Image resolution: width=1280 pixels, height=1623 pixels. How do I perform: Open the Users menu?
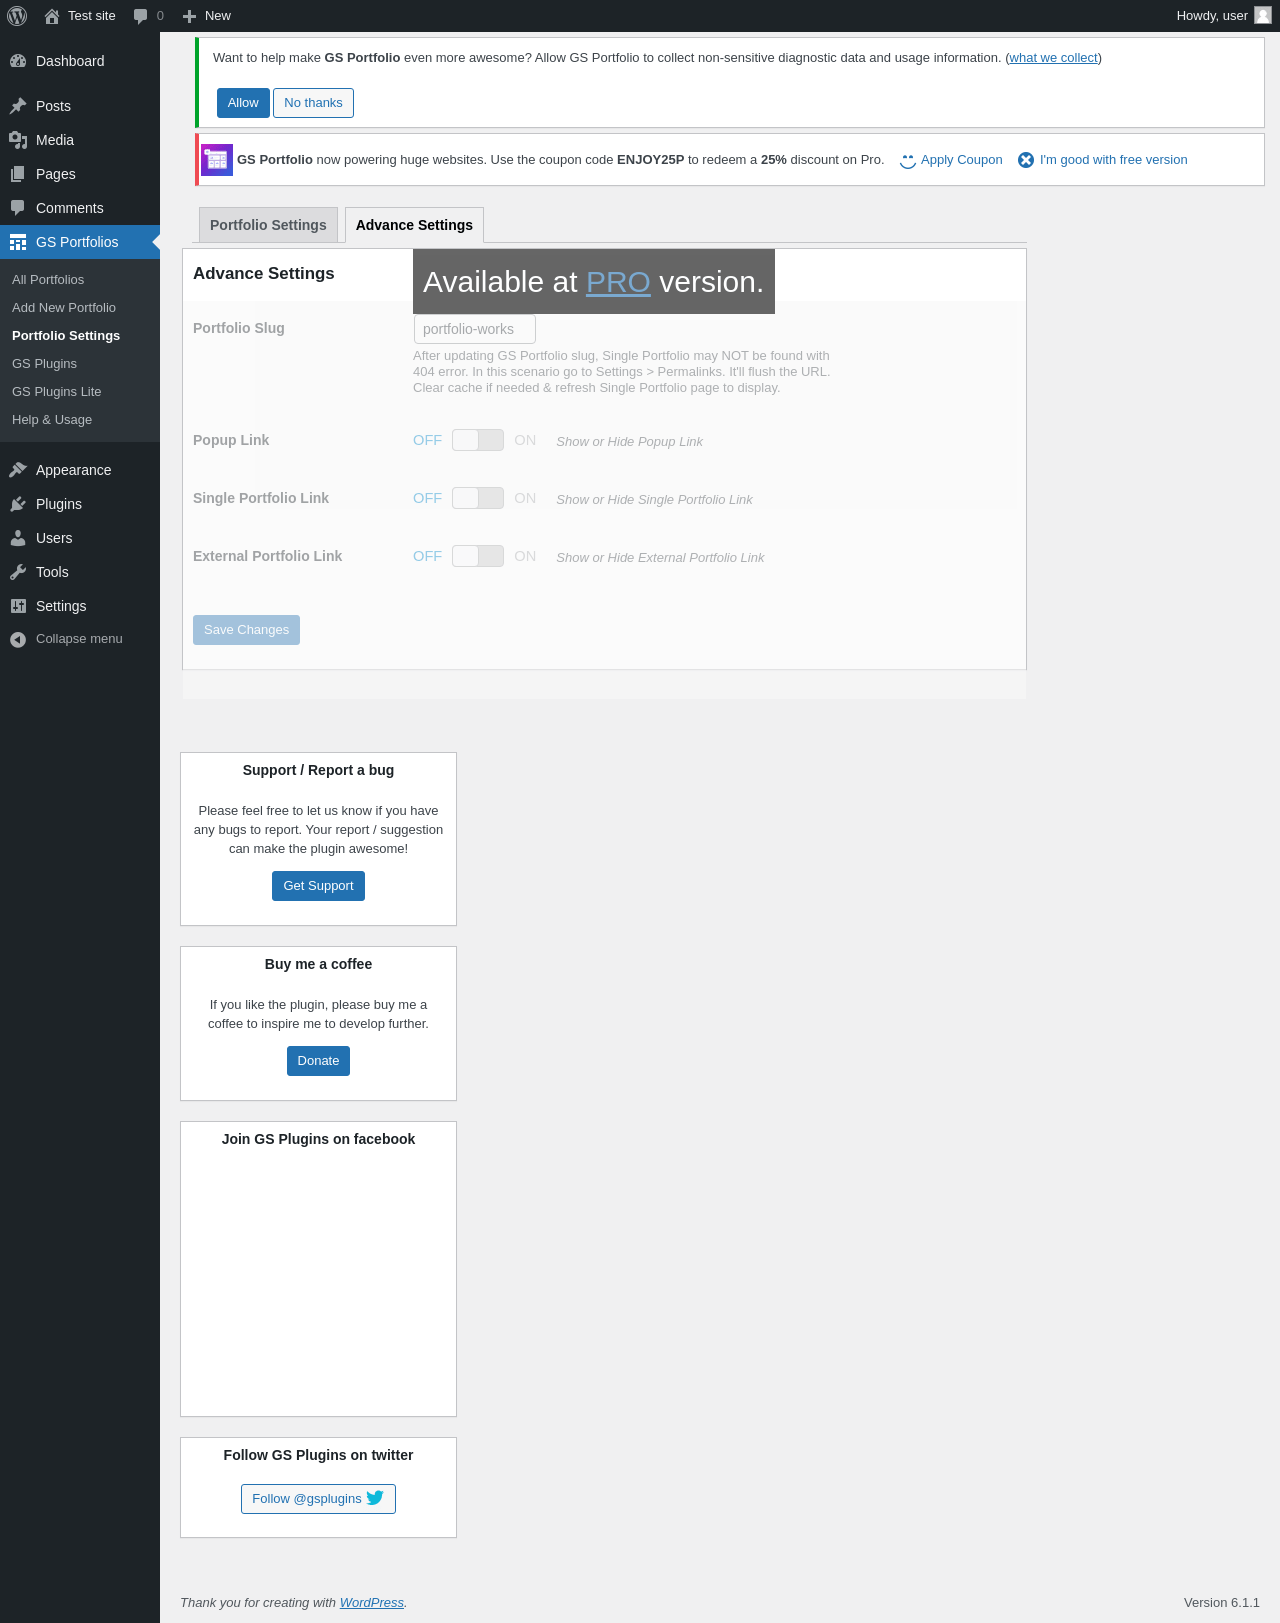[80, 538]
